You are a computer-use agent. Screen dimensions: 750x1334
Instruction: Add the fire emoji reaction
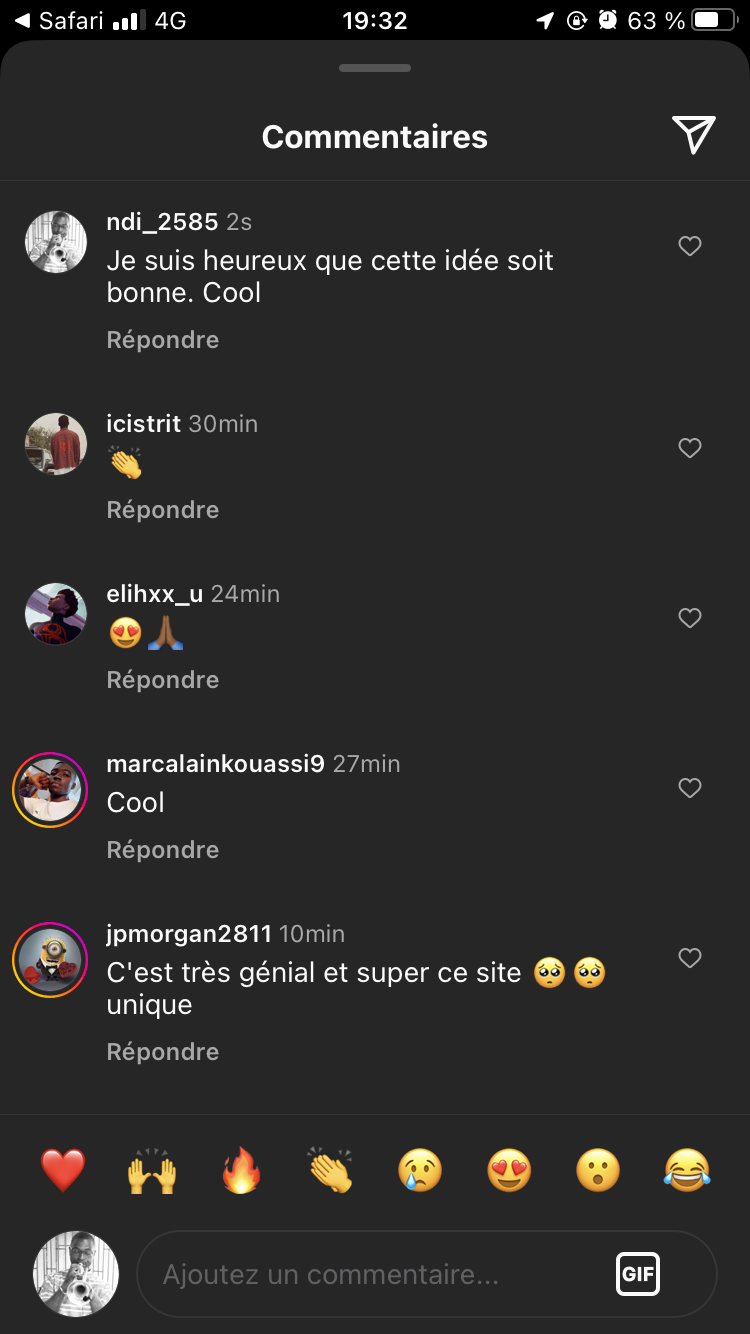(x=242, y=1170)
